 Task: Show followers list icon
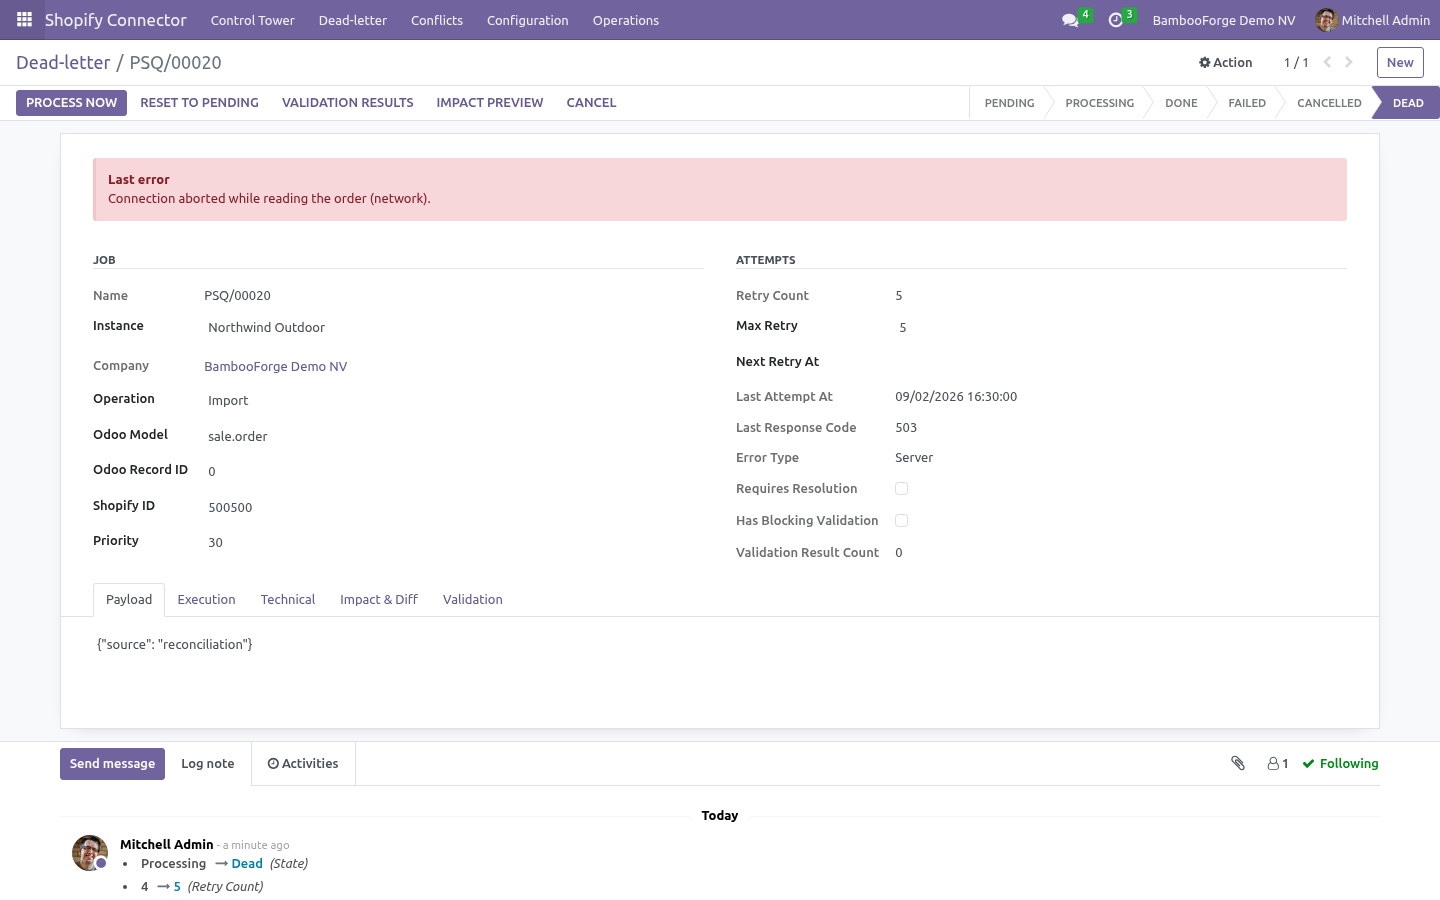(x=1278, y=763)
